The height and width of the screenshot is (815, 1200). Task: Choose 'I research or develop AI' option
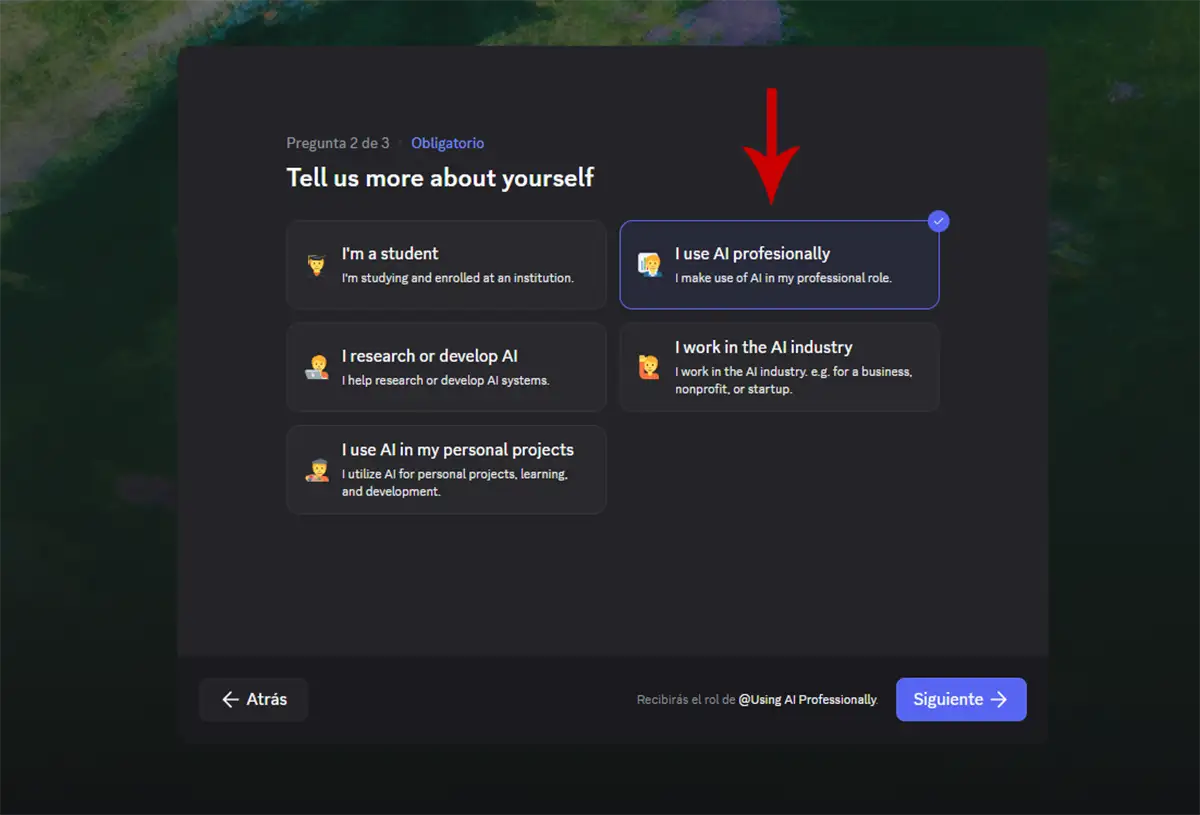(446, 367)
